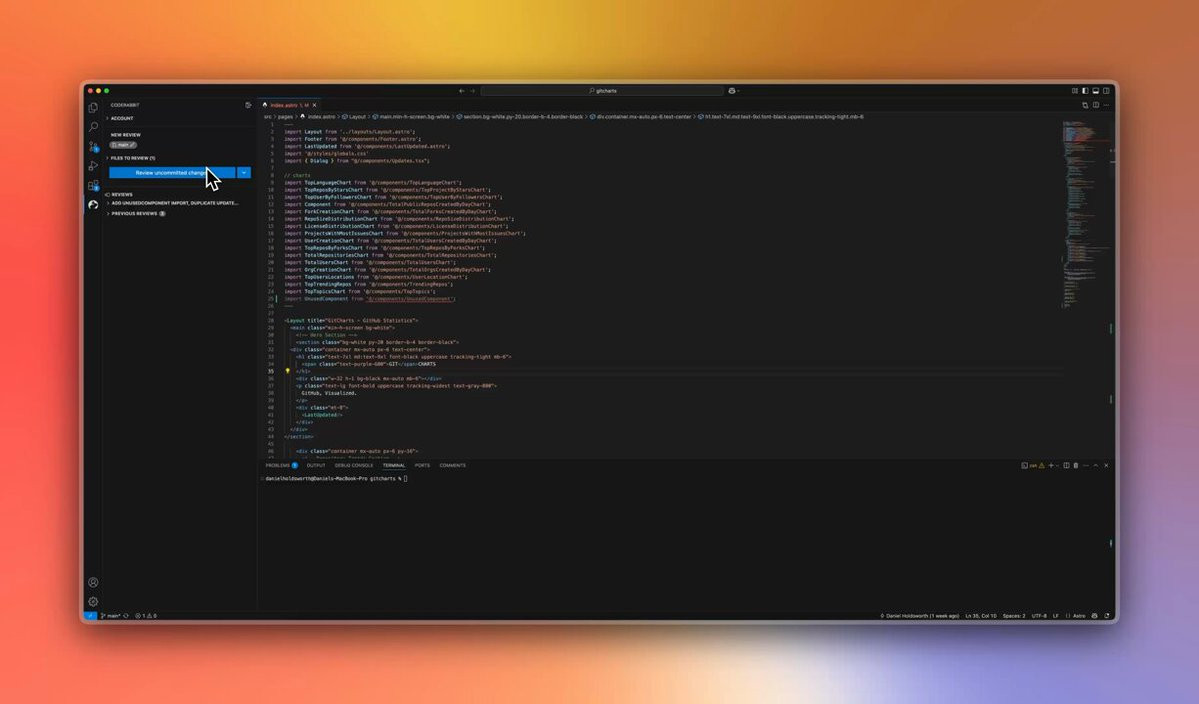Toggle the bottom panel layout icon
This screenshot has width=1199, height=704.
(x=1096, y=90)
